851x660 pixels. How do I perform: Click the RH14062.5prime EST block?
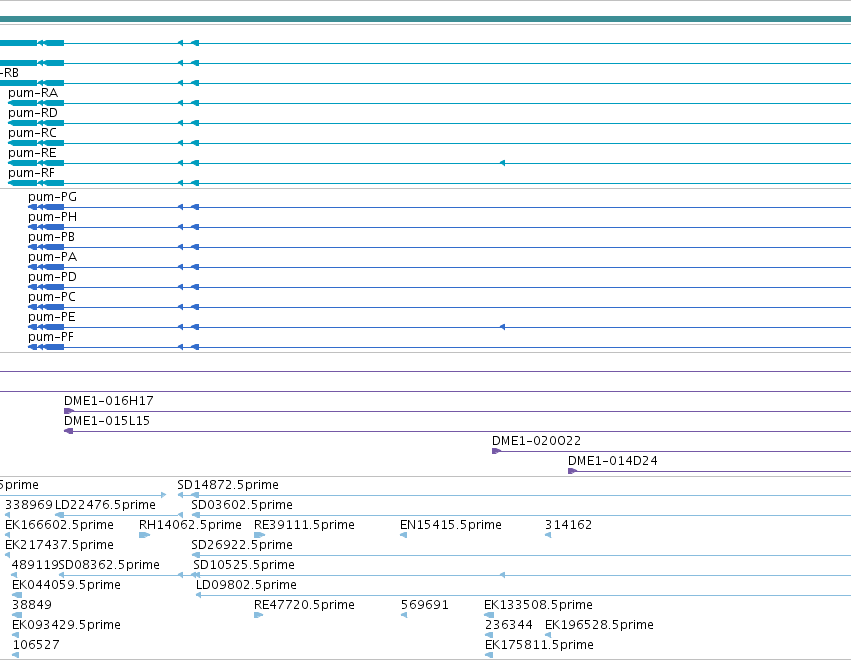(x=144, y=535)
